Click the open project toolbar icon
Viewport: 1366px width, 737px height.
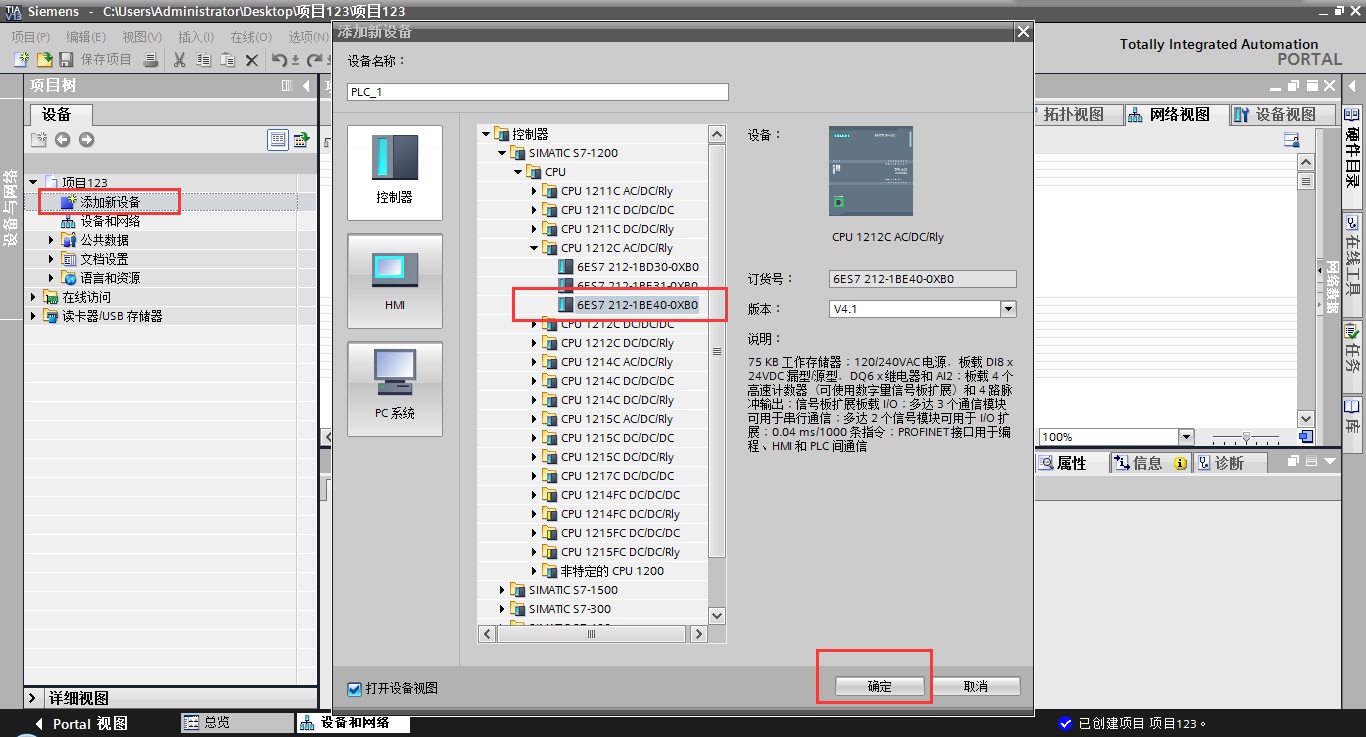click(x=44, y=60)
